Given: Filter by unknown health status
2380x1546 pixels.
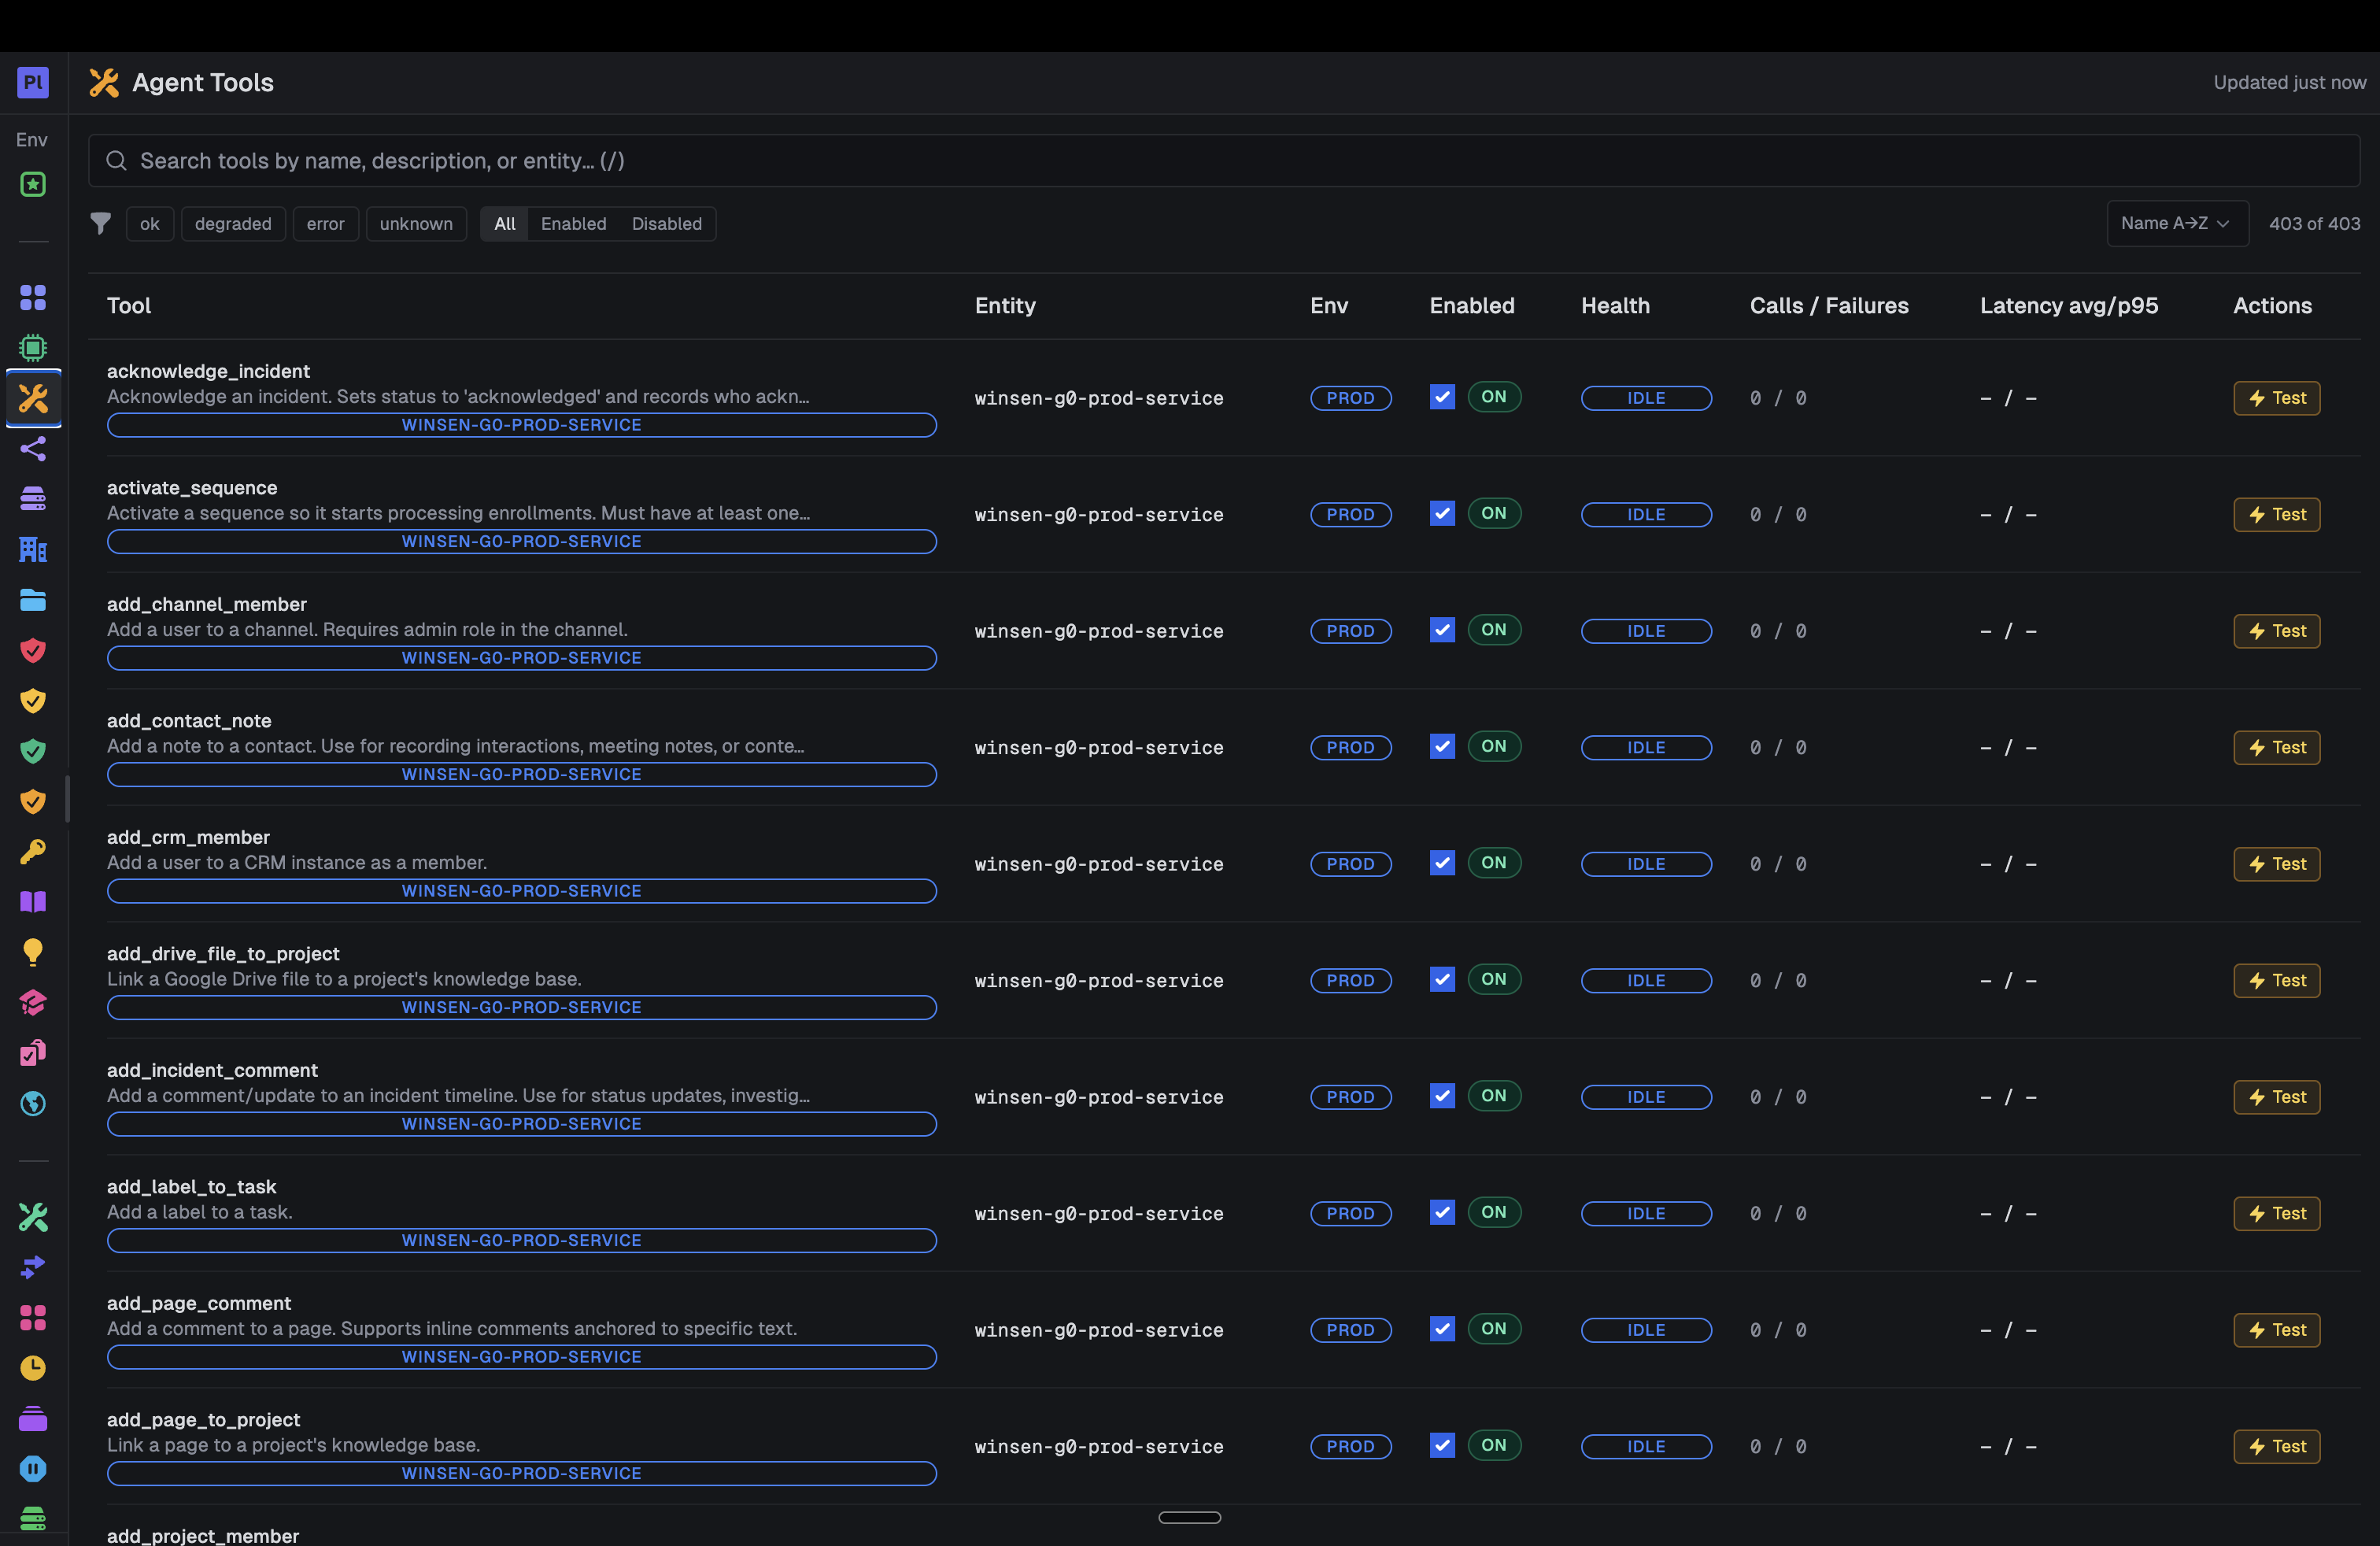Looking at the screenshot, I should [416, 224].
